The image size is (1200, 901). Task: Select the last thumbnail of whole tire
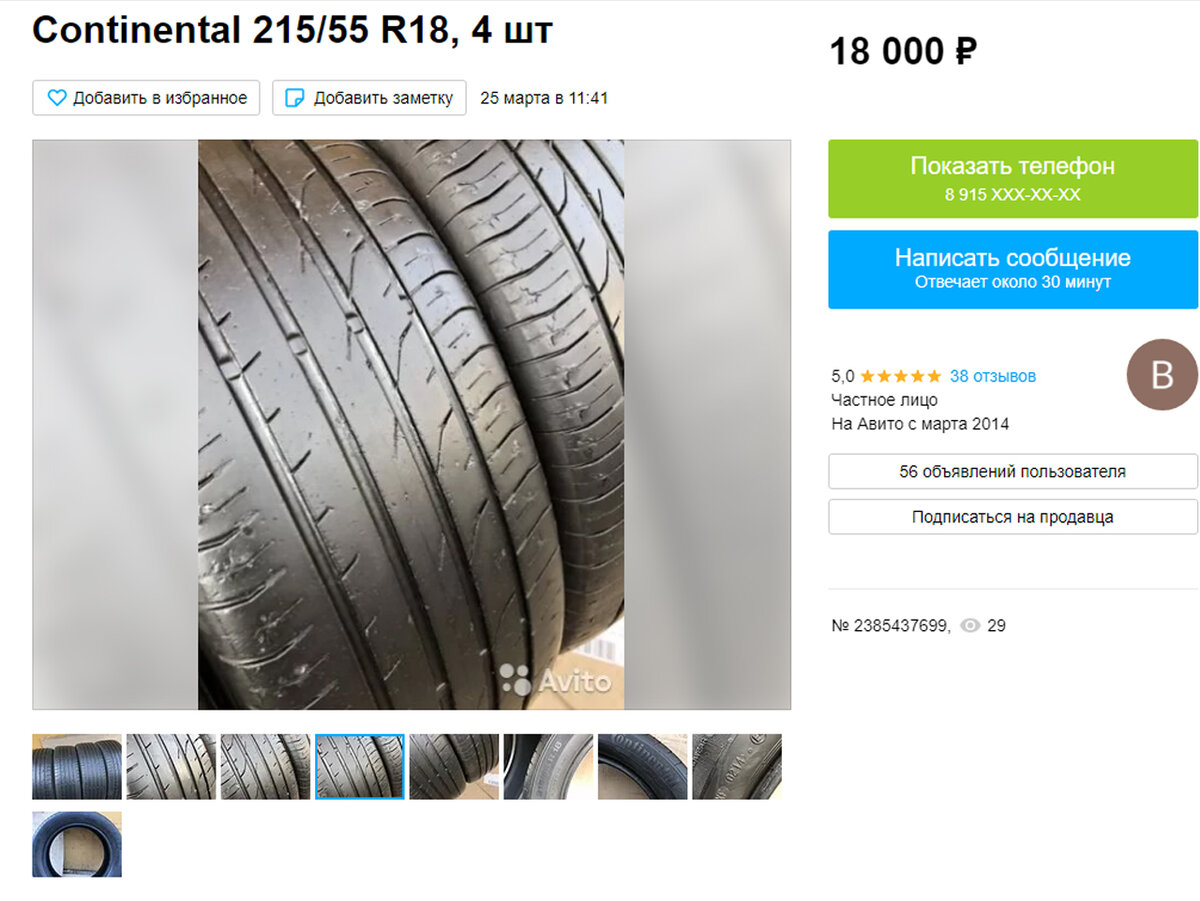click(x=77, y=844)
